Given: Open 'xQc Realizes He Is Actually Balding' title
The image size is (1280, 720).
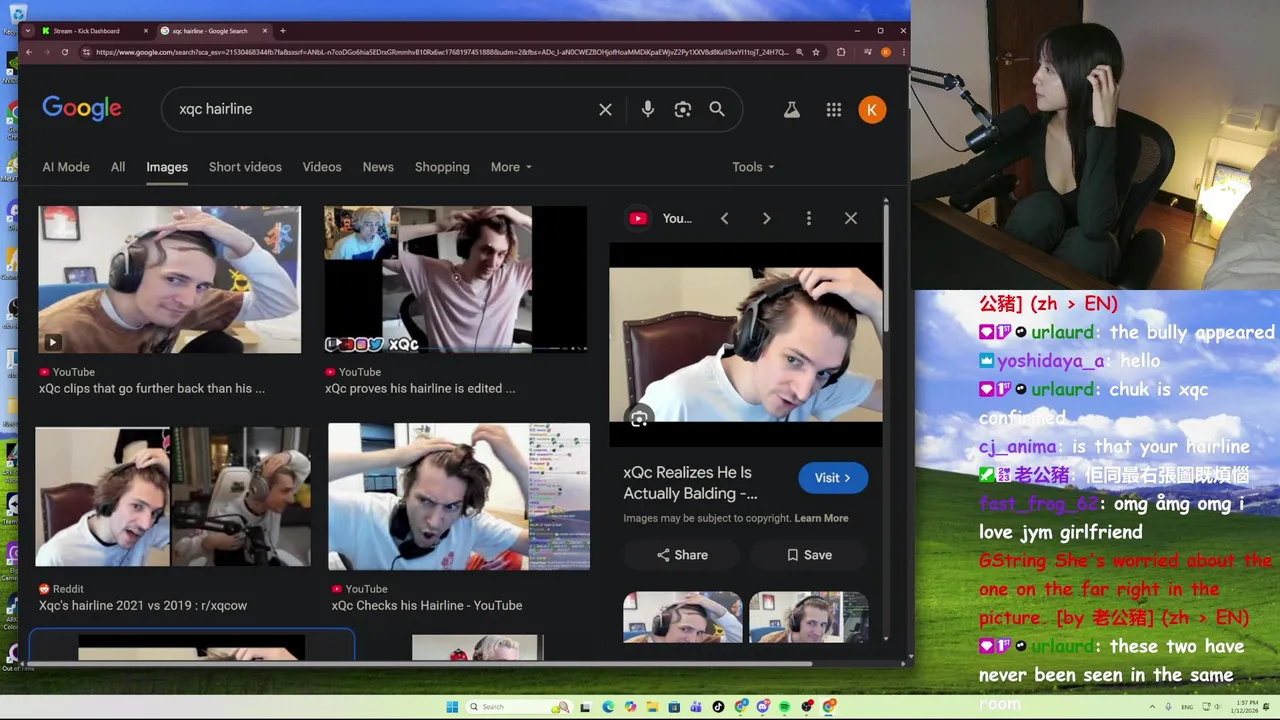Looking at the screenshot, I should [689, 483].
